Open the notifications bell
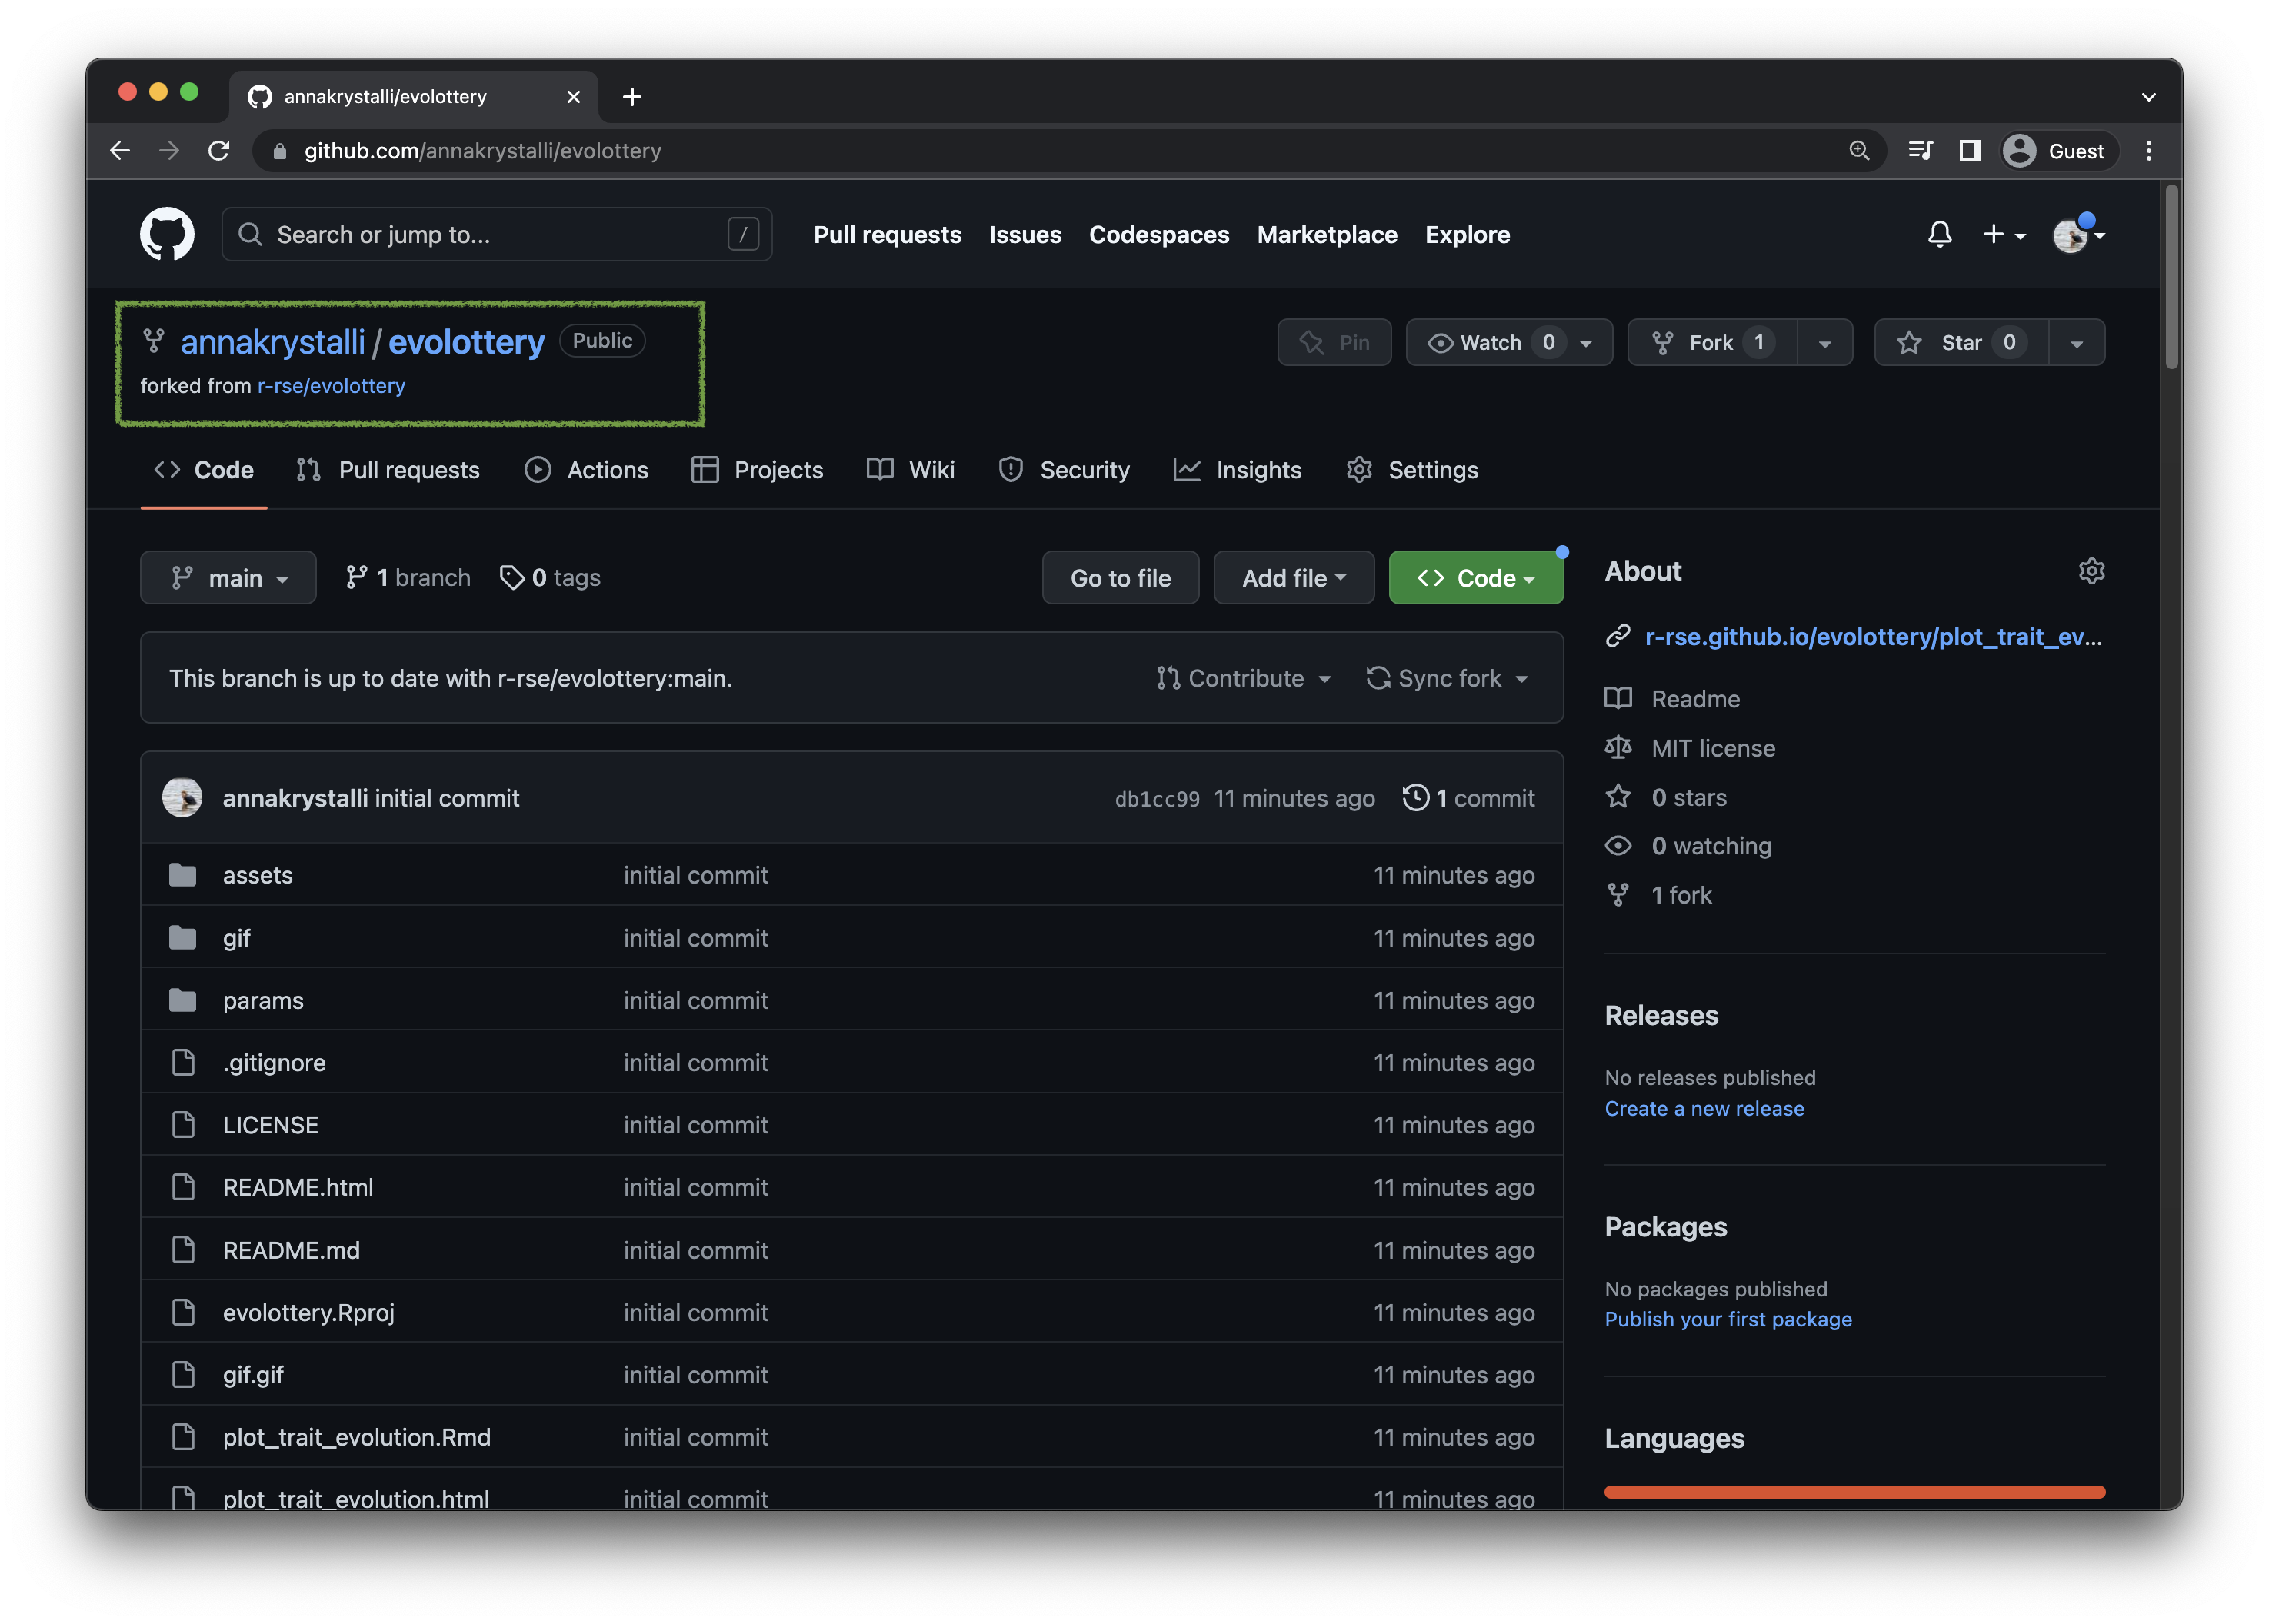This screenshot has height=1624, width=2269. pyautogui.click(x=1938, y=234)
